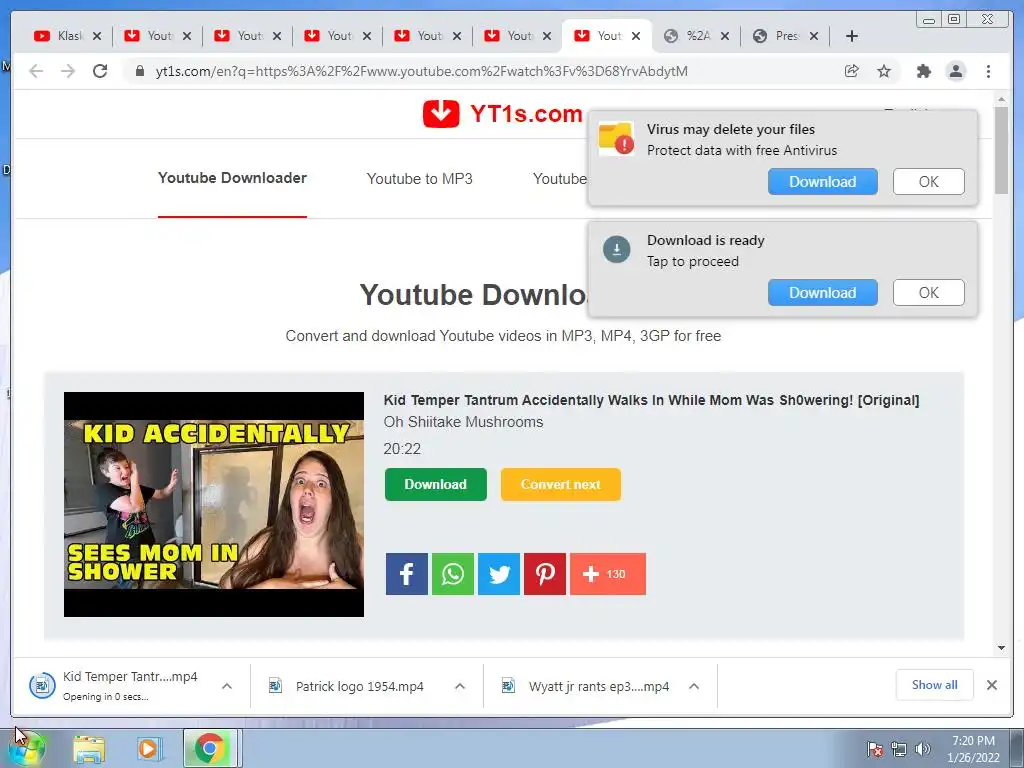This screenshot has width=1024, height=768.
Task: Click the green Download button
Action: coord(436,485)
